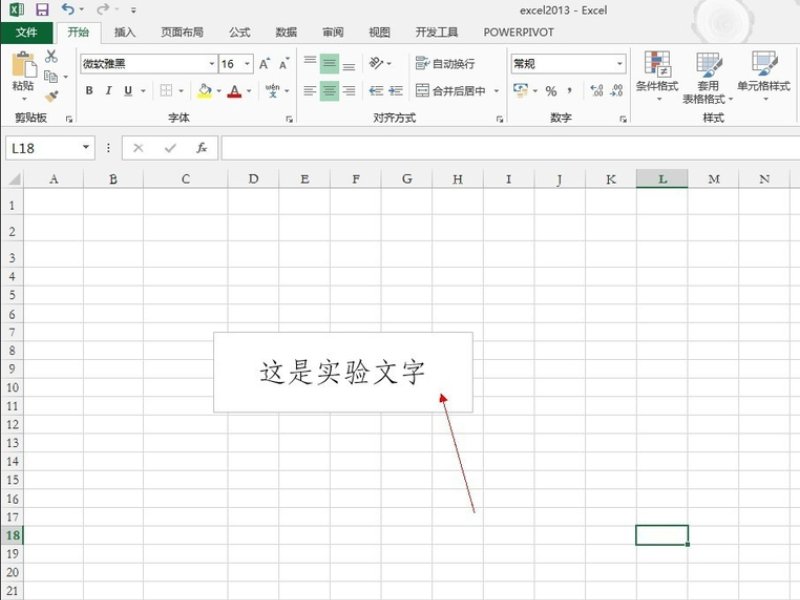Viewport: 800px width, 600px height.
Task: Open the font color picker arrow
Action: (x=246, y=91)
